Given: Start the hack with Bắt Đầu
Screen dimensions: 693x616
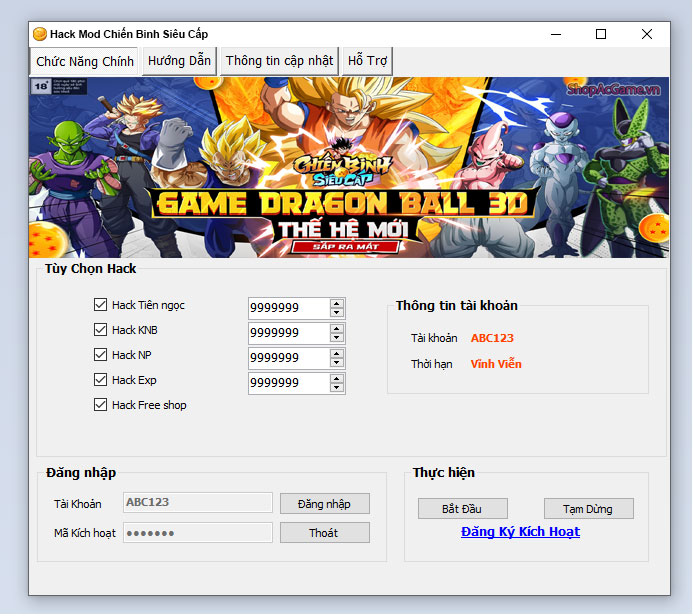Looking at the screenshot, I should point(463,509).
